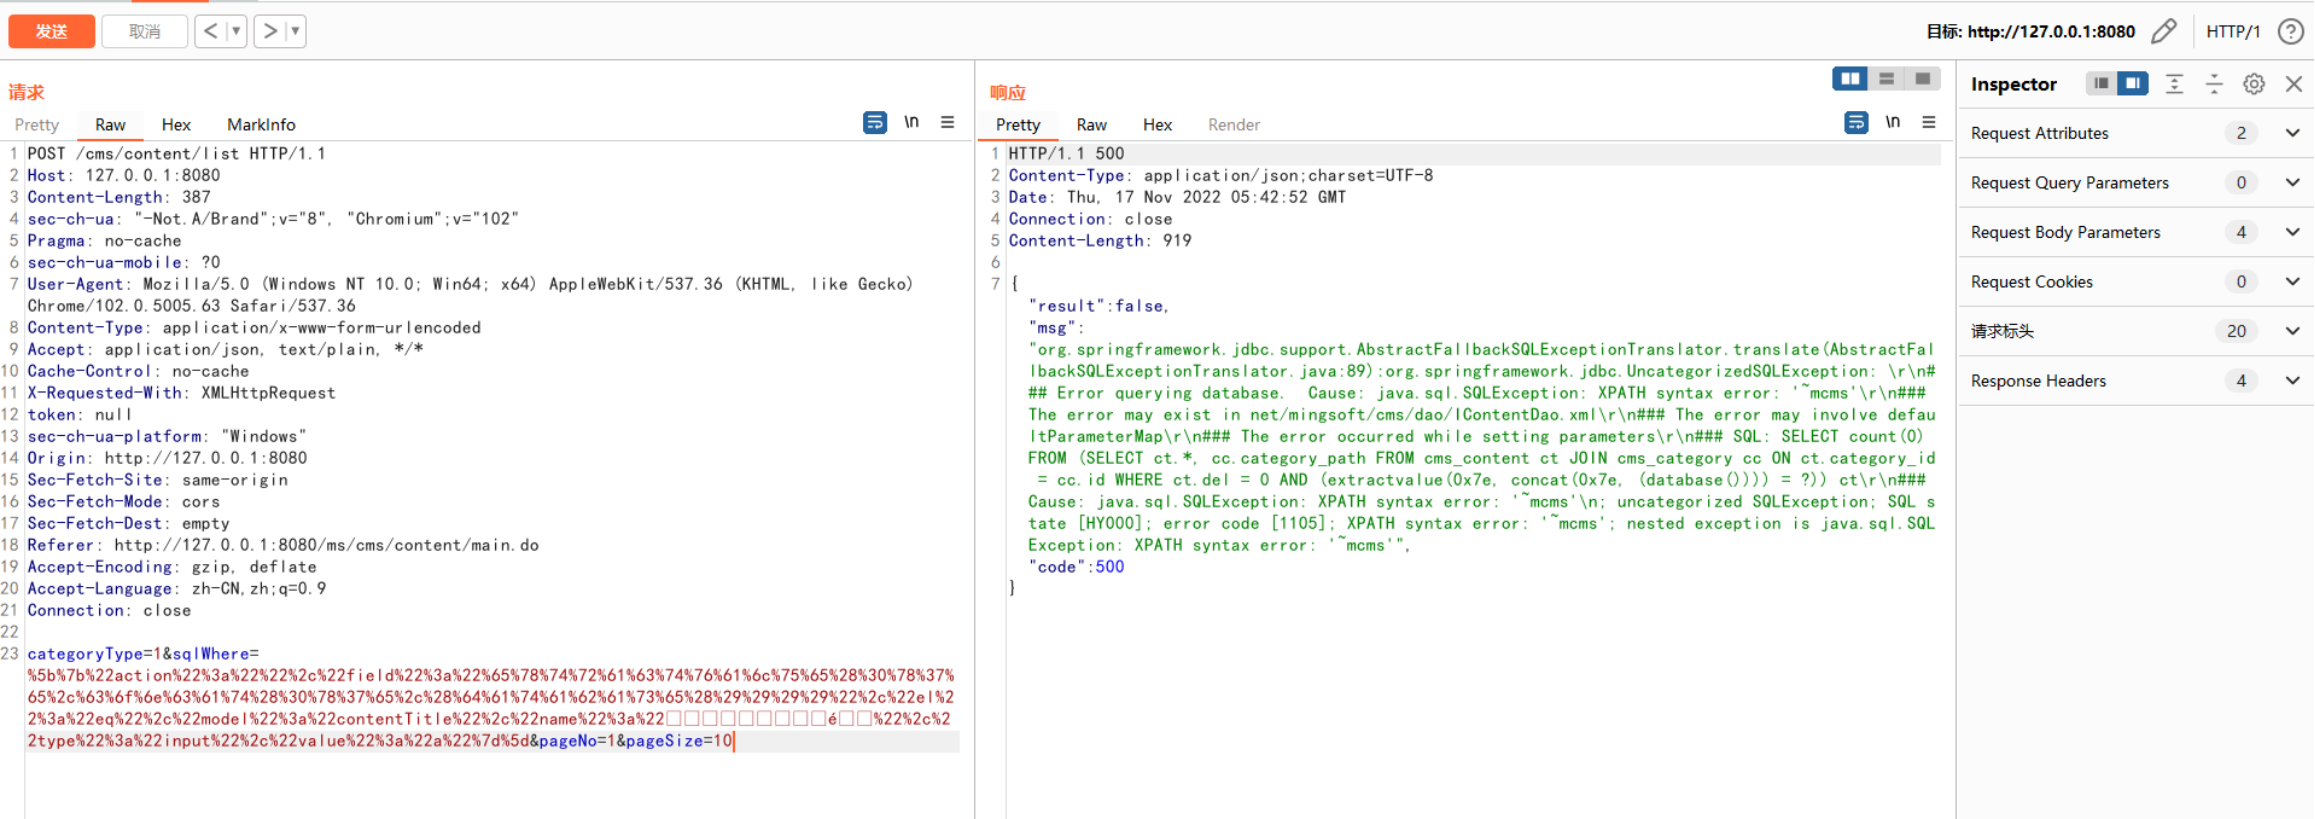Click the Referer header line in request
Viewport: 2315px width, 819px height.
(x=283, y=546)
